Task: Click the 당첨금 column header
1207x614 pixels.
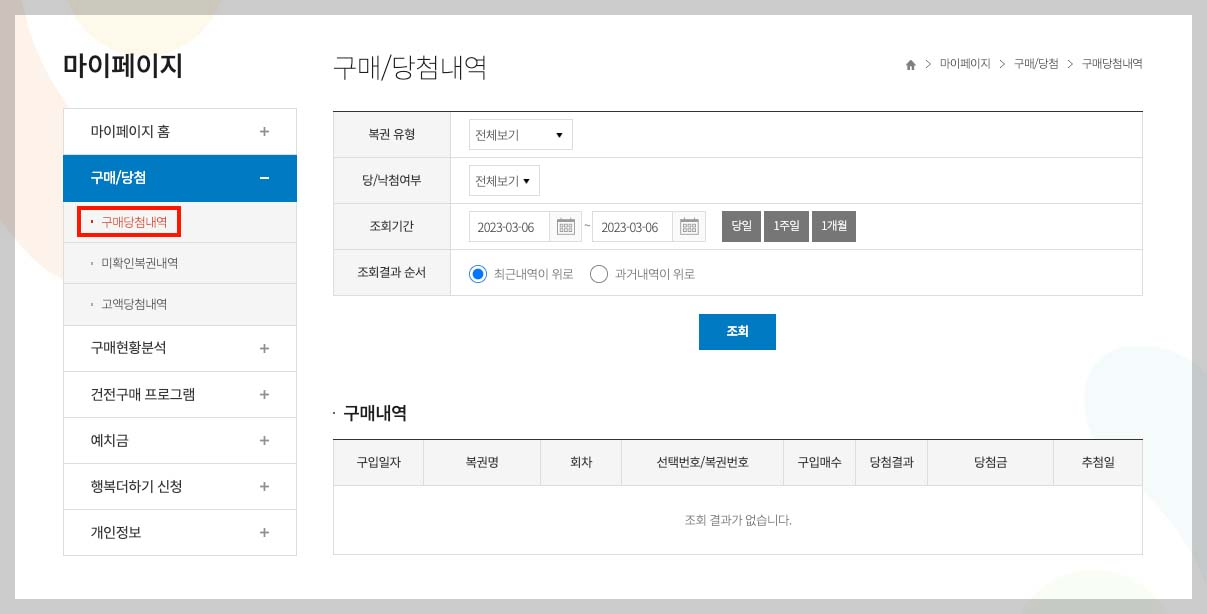Action: pos(990,463)
